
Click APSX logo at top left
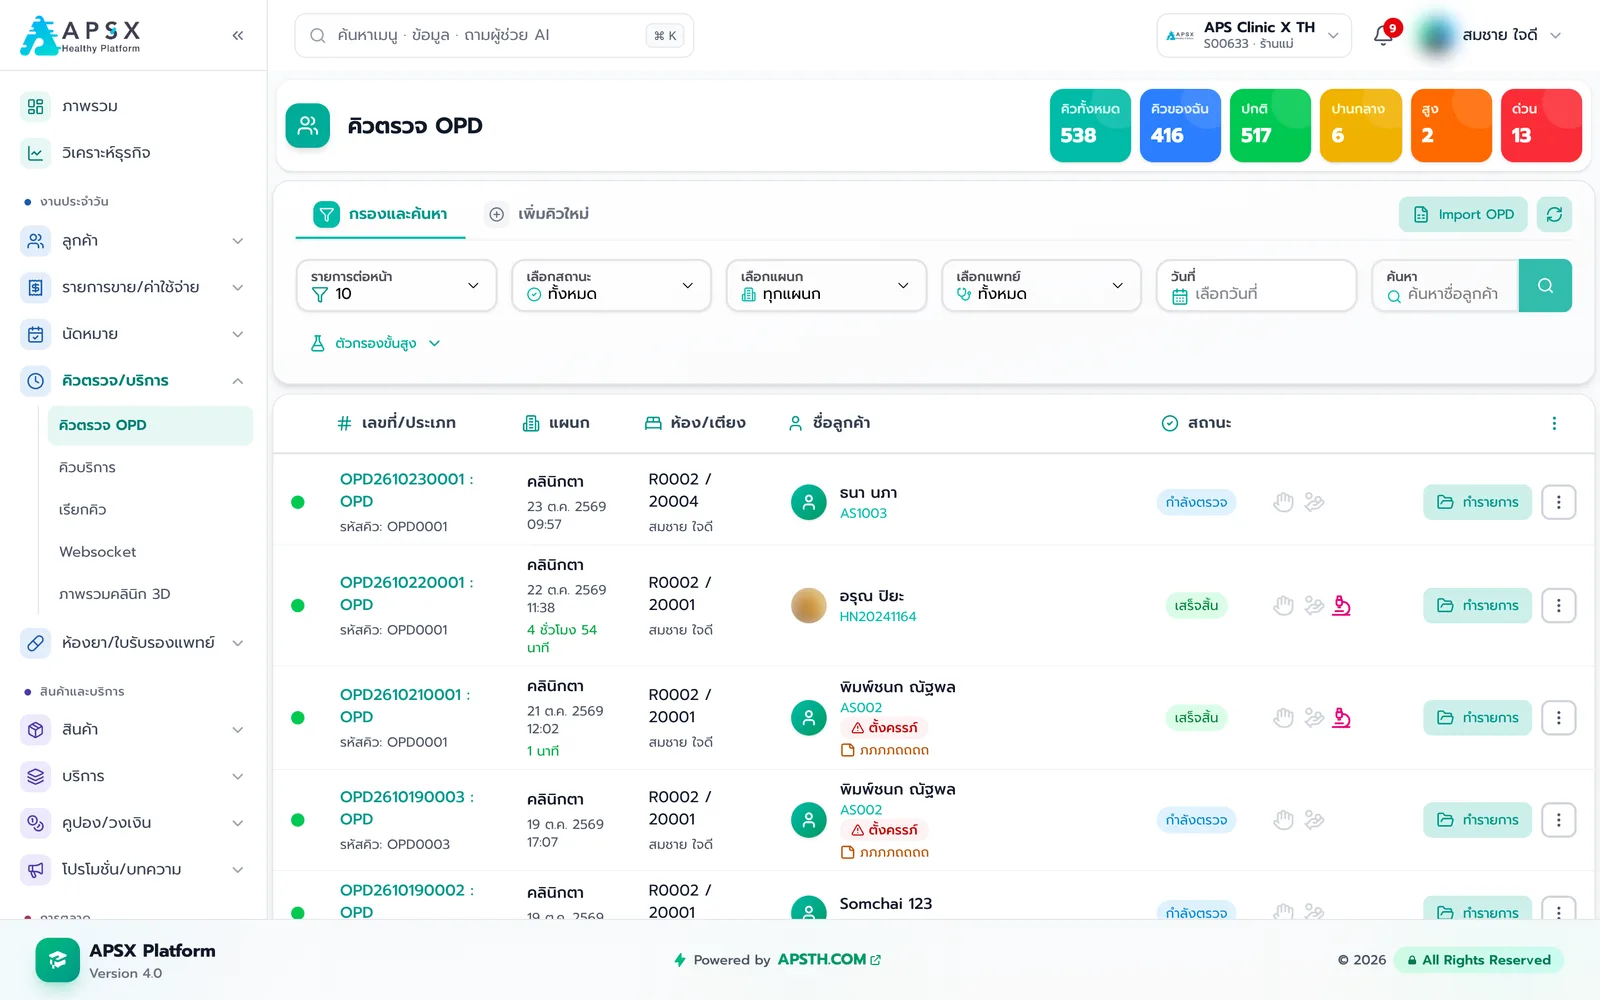click(81, 36)
